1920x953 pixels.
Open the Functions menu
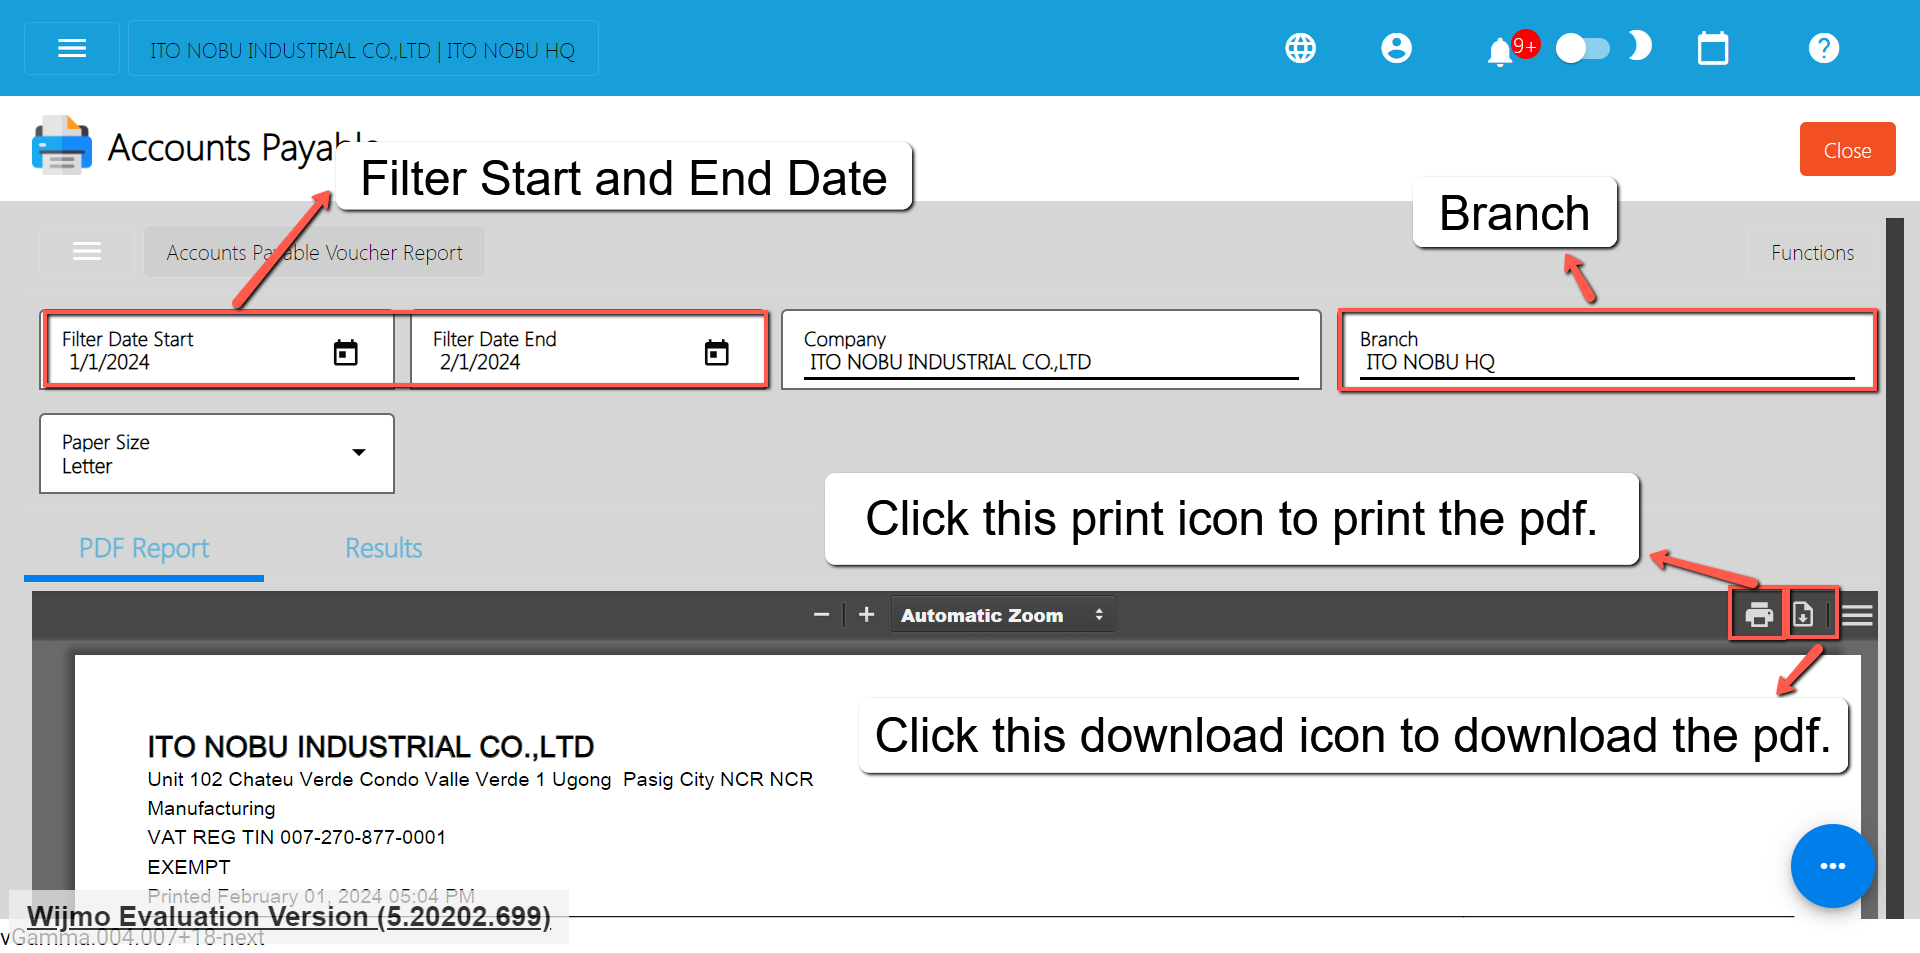click(x=1812, y=252)
